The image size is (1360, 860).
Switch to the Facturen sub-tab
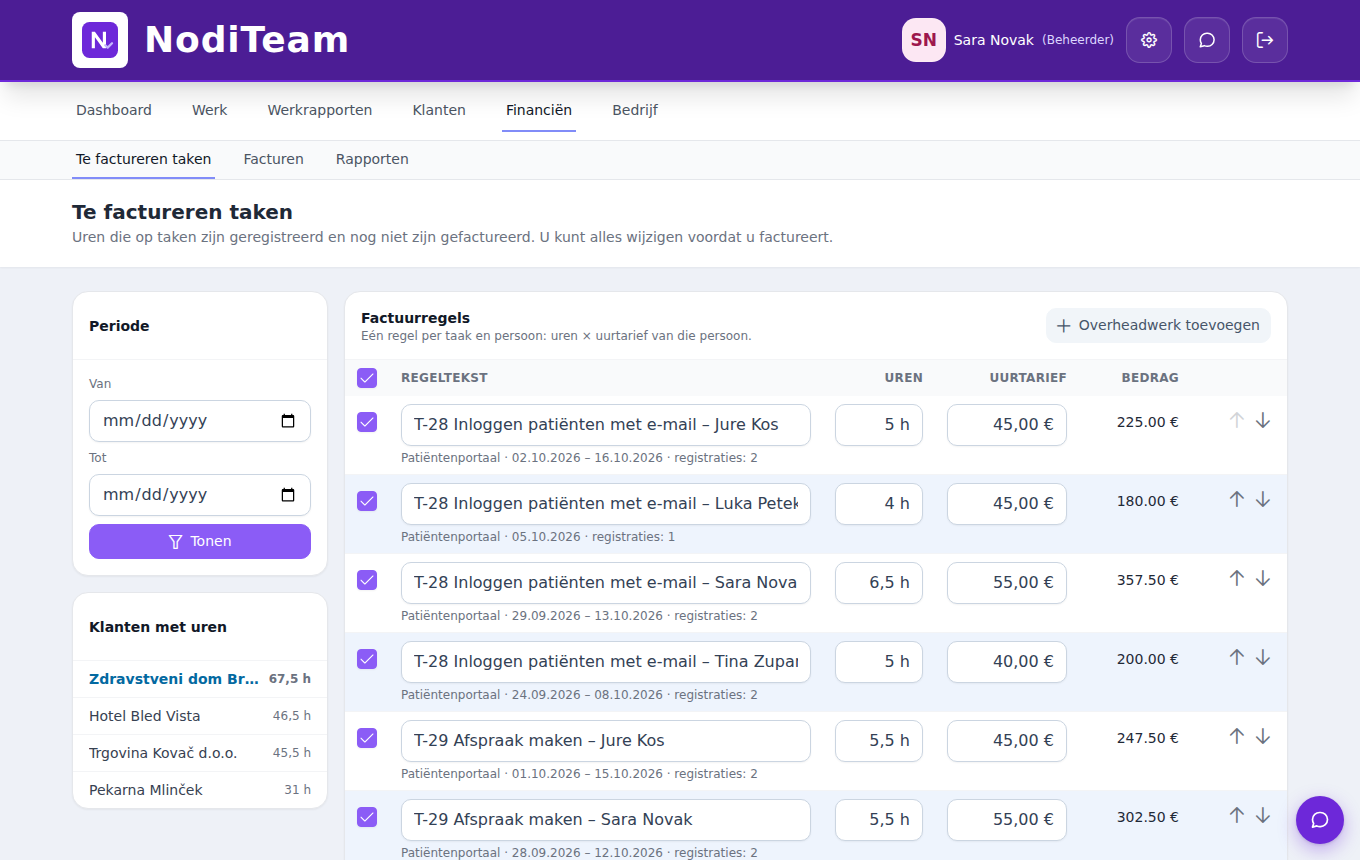[x=274, y=159]
